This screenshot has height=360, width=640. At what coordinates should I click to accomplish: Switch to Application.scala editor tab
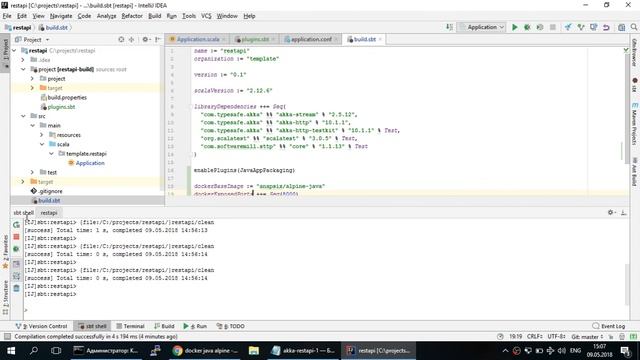click(x=197, y=40)
